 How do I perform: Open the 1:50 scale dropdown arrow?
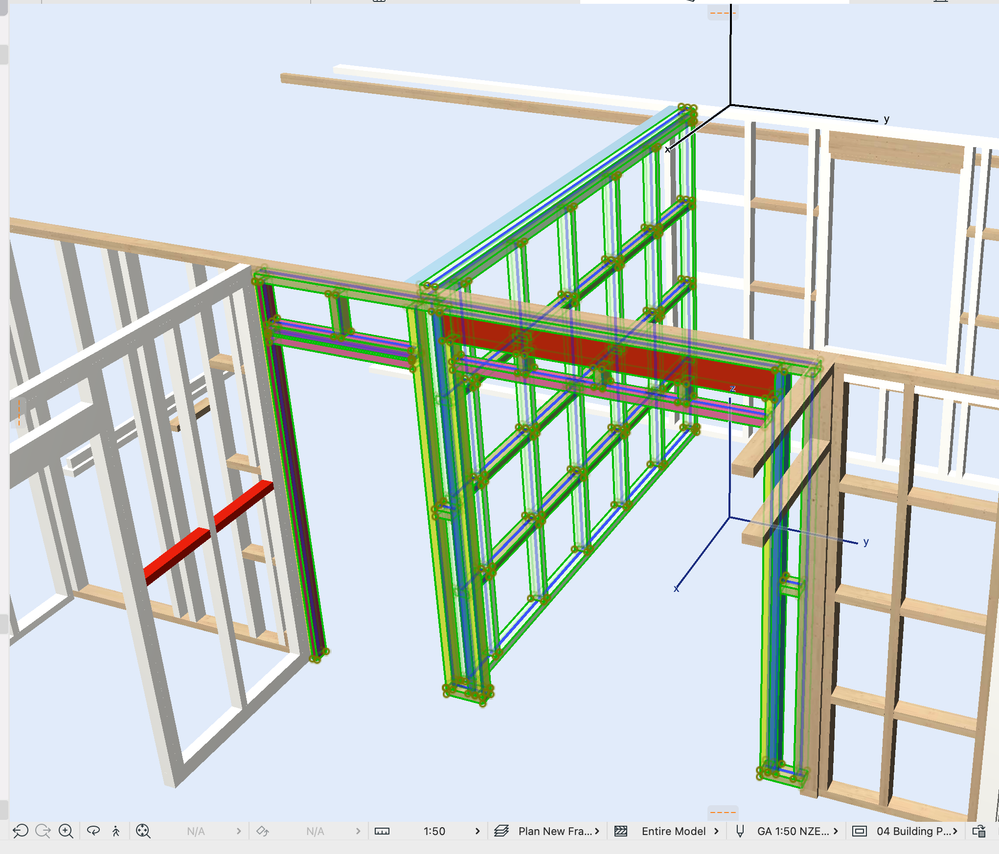point(477,831)
